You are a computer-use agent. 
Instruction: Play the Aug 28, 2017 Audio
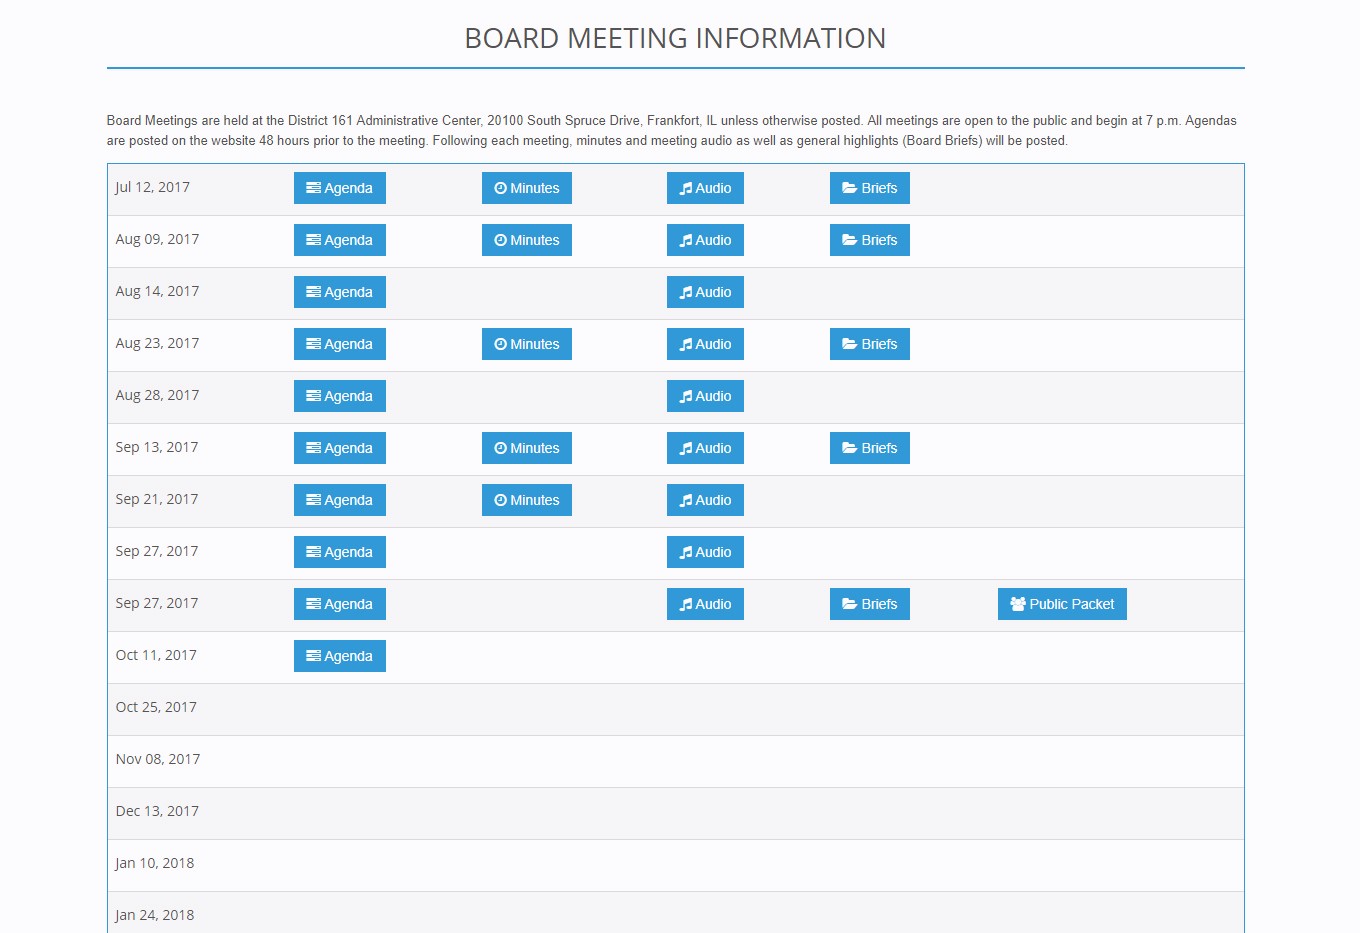(705, 396)
